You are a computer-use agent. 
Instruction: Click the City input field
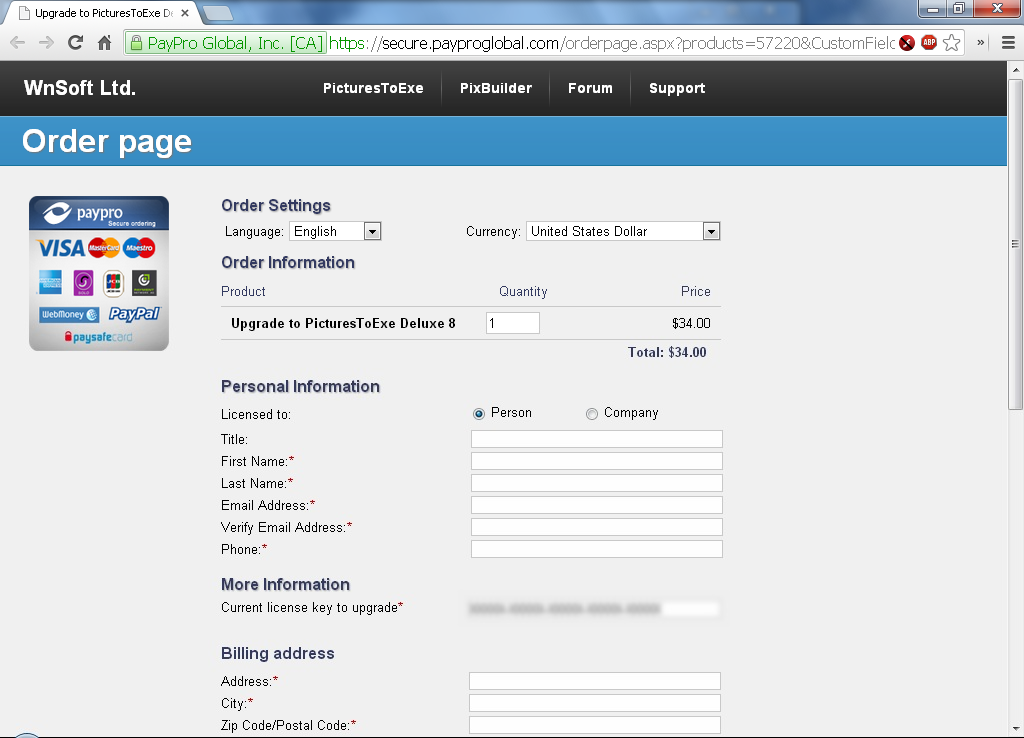(x=595, y=703)
